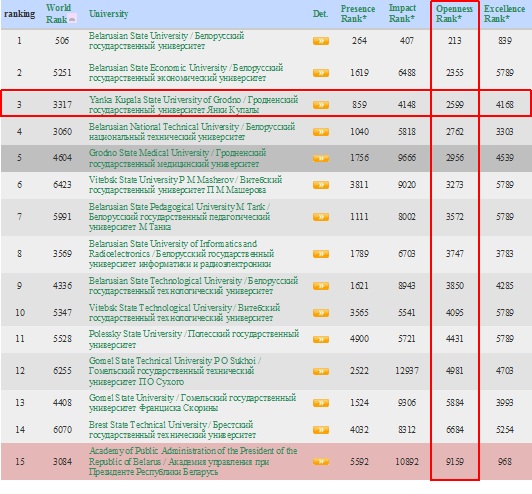Screen dimensions: 532x494
Task: Select presence rank value 5592
Action: coord(359,461)
